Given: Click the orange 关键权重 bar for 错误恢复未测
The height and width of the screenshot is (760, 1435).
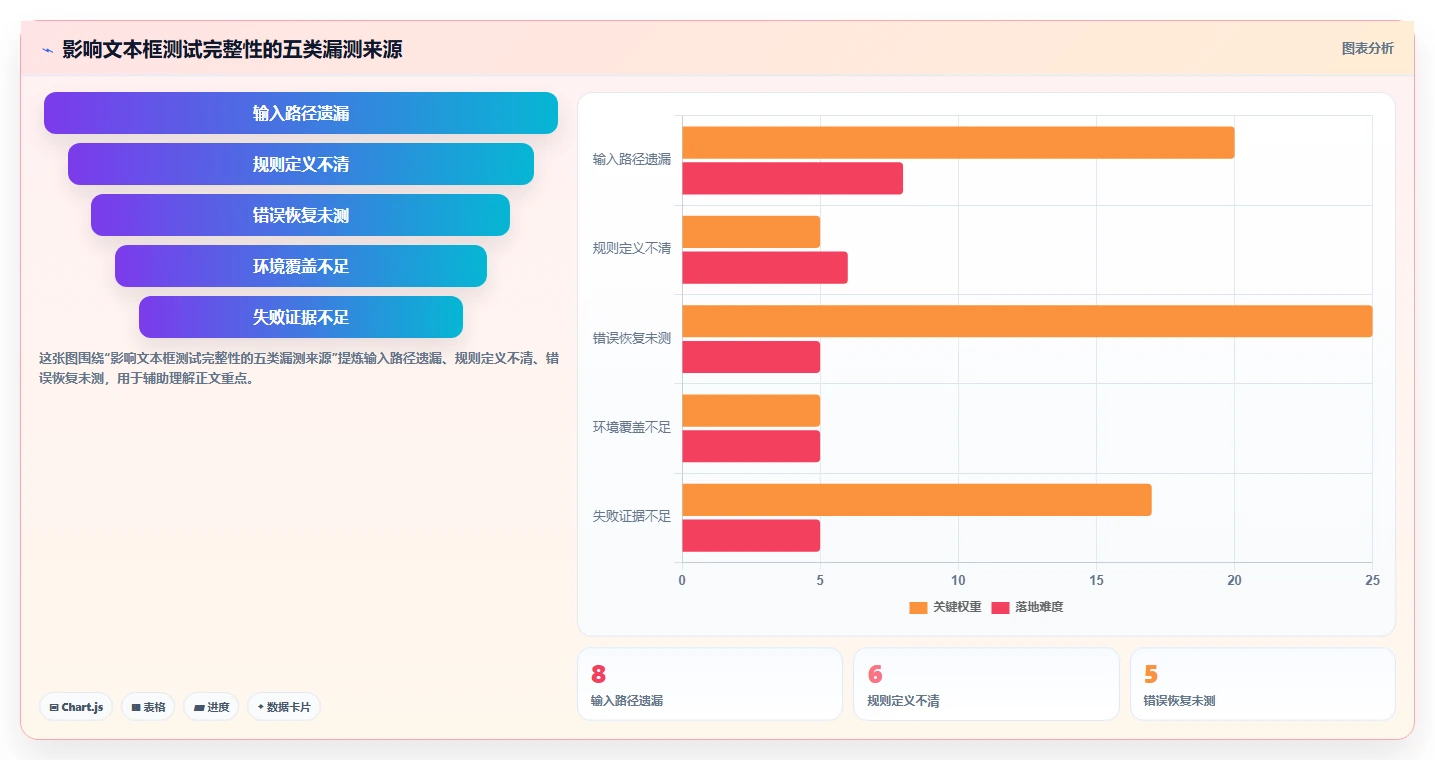Looking at the screenshot, I should [1027, 321].
